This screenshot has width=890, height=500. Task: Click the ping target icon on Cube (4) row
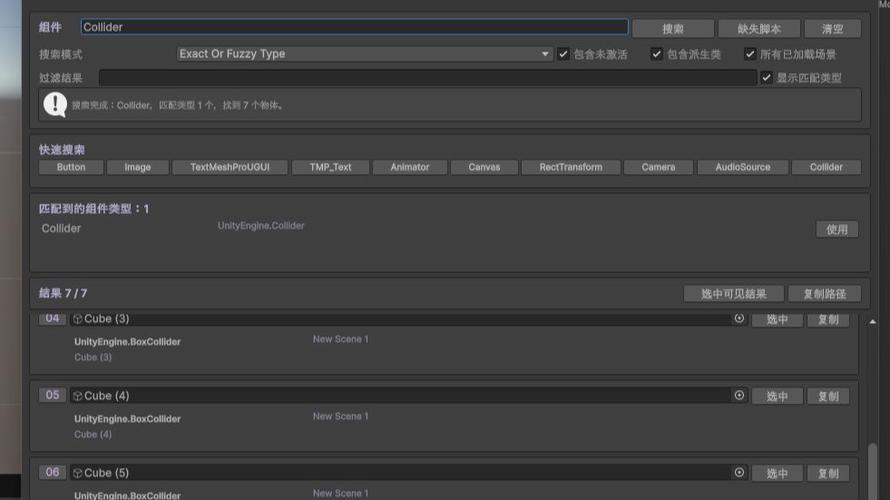coord(739,395)
